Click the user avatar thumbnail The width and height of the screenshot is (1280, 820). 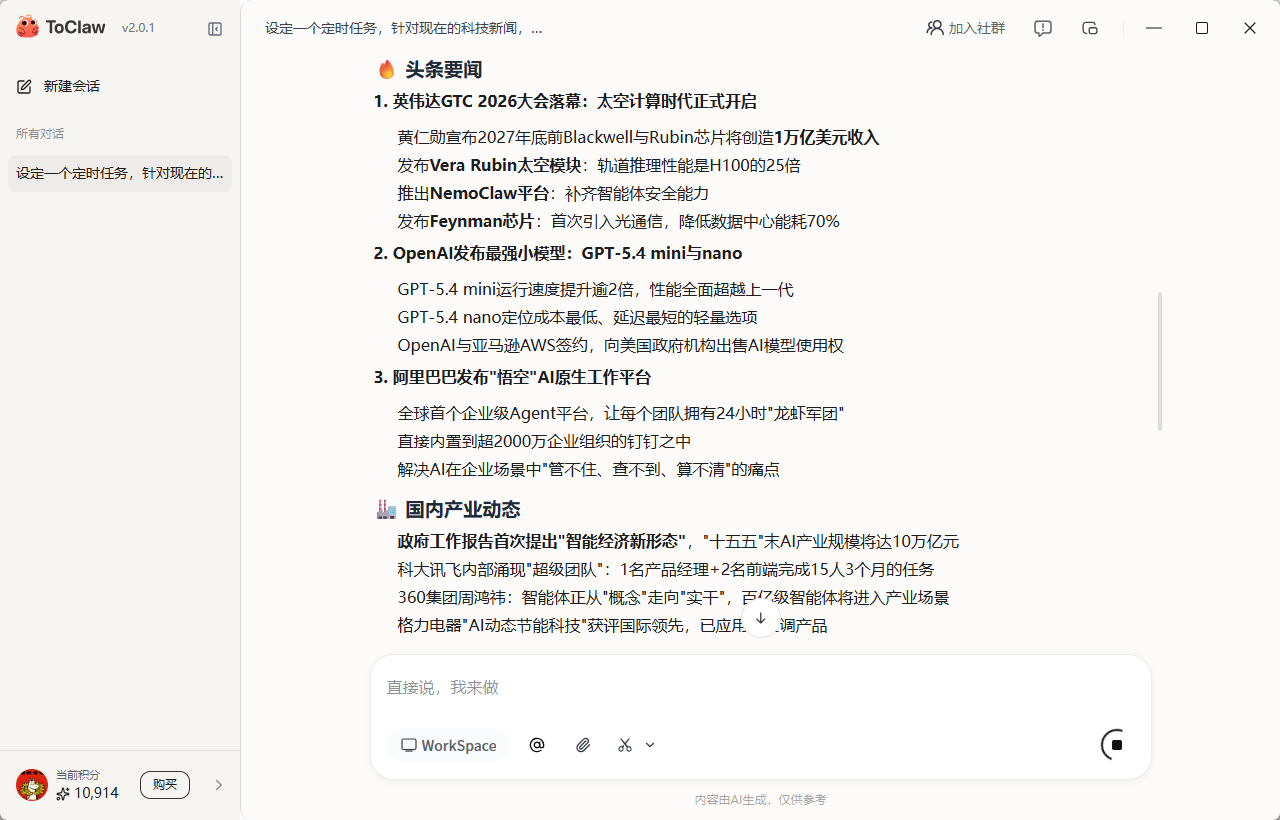click(x=31, y=785)
